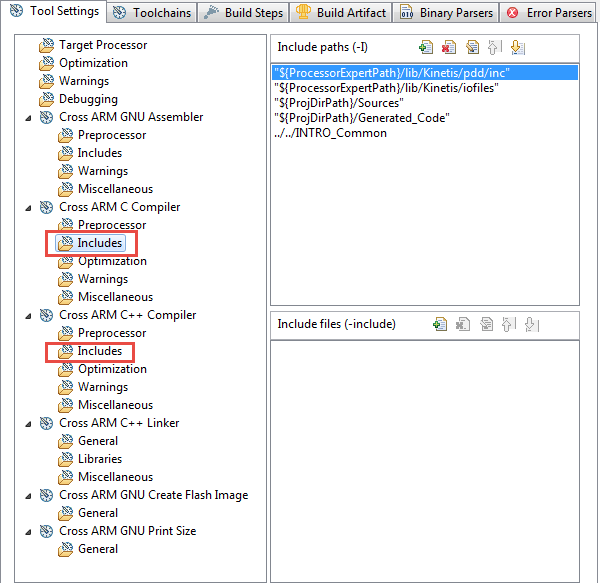This screenshot has width=600, height=583.
Task: Open top-level Warnings settings
Action: [84, 81]
